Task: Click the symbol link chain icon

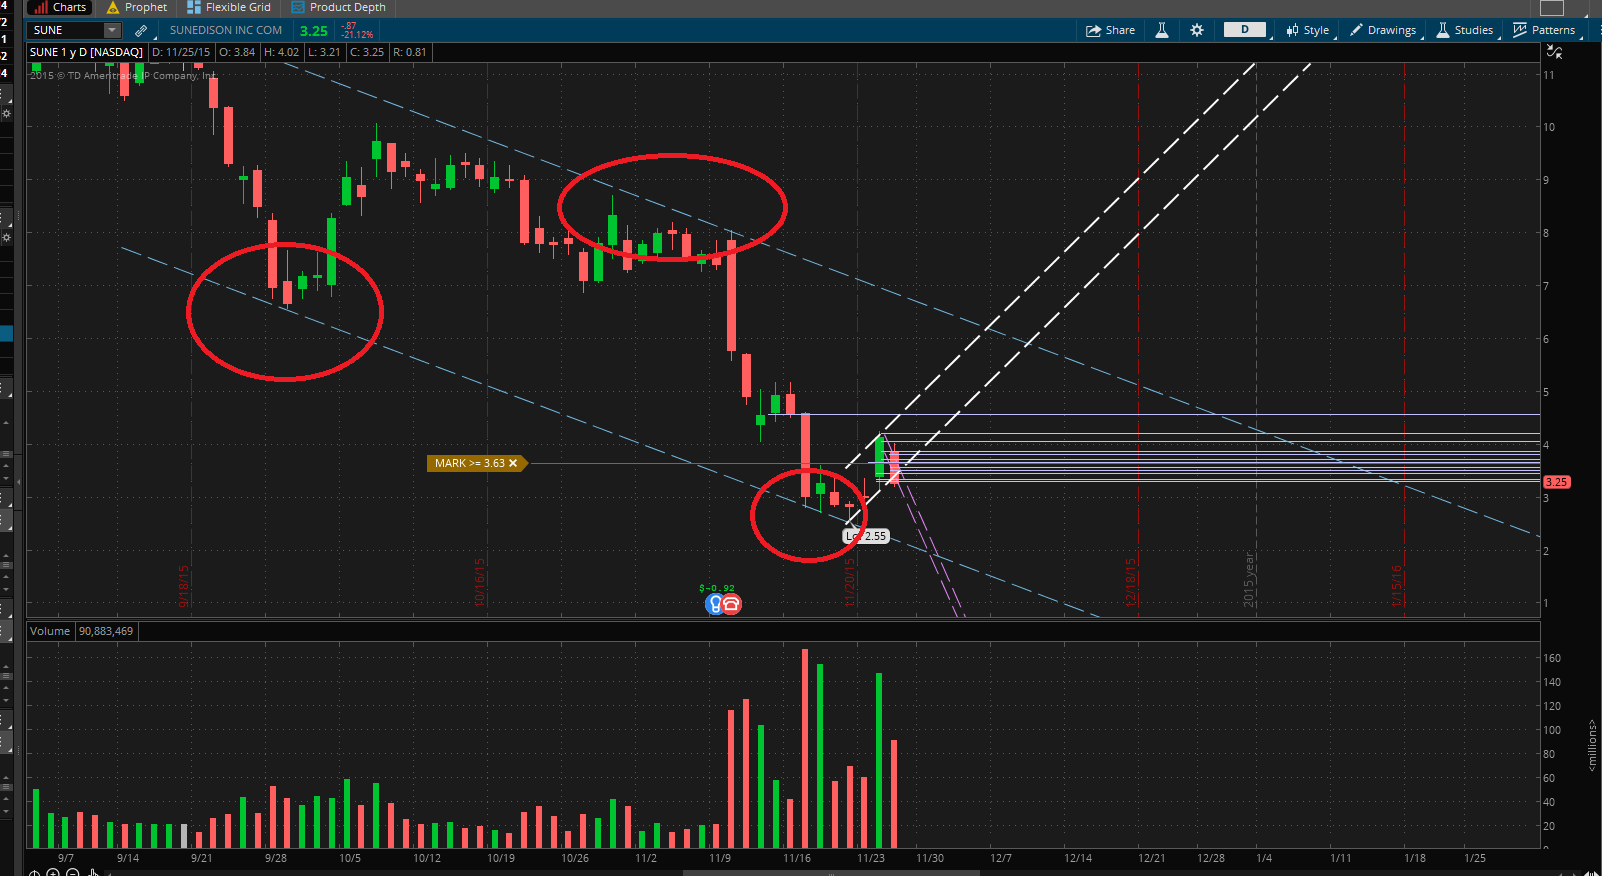Action: (141, 31)
